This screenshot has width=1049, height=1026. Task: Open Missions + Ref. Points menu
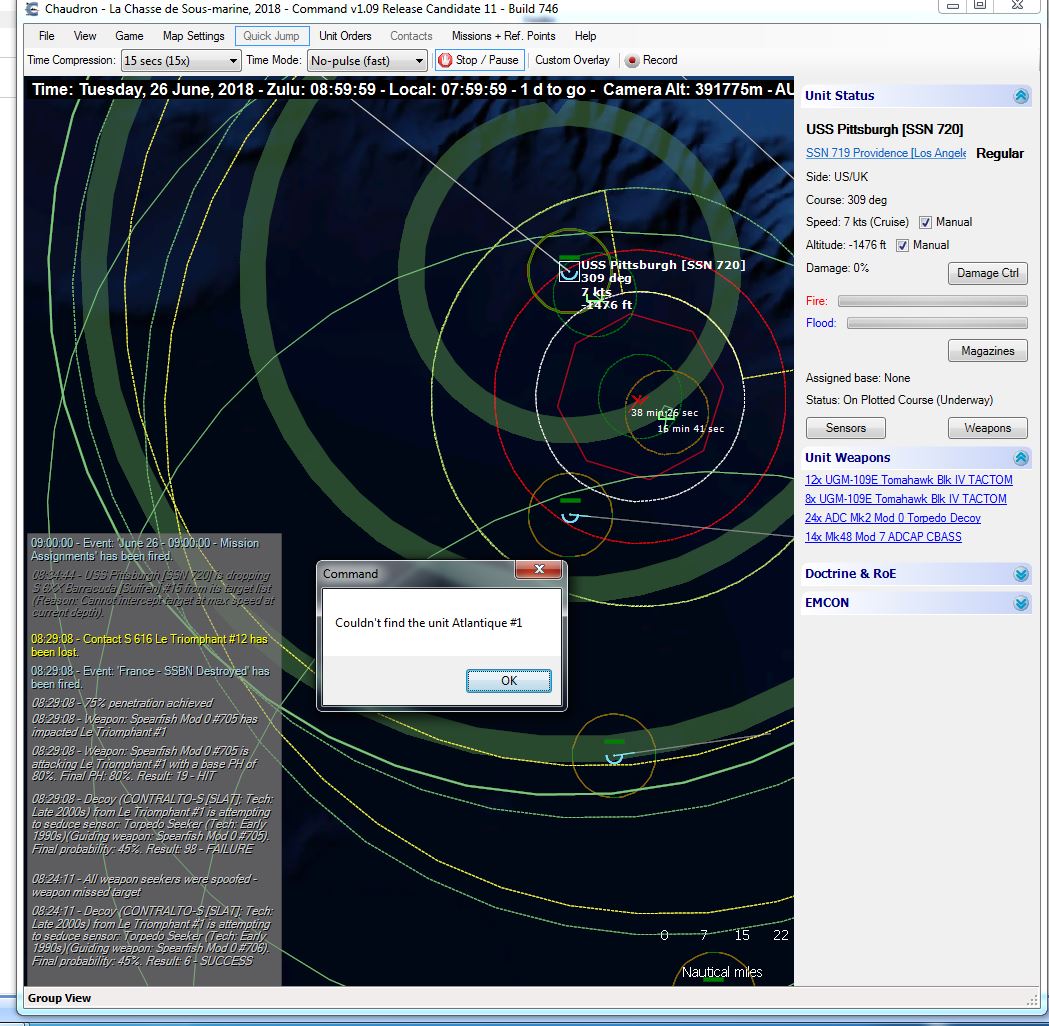coord(504,36)
